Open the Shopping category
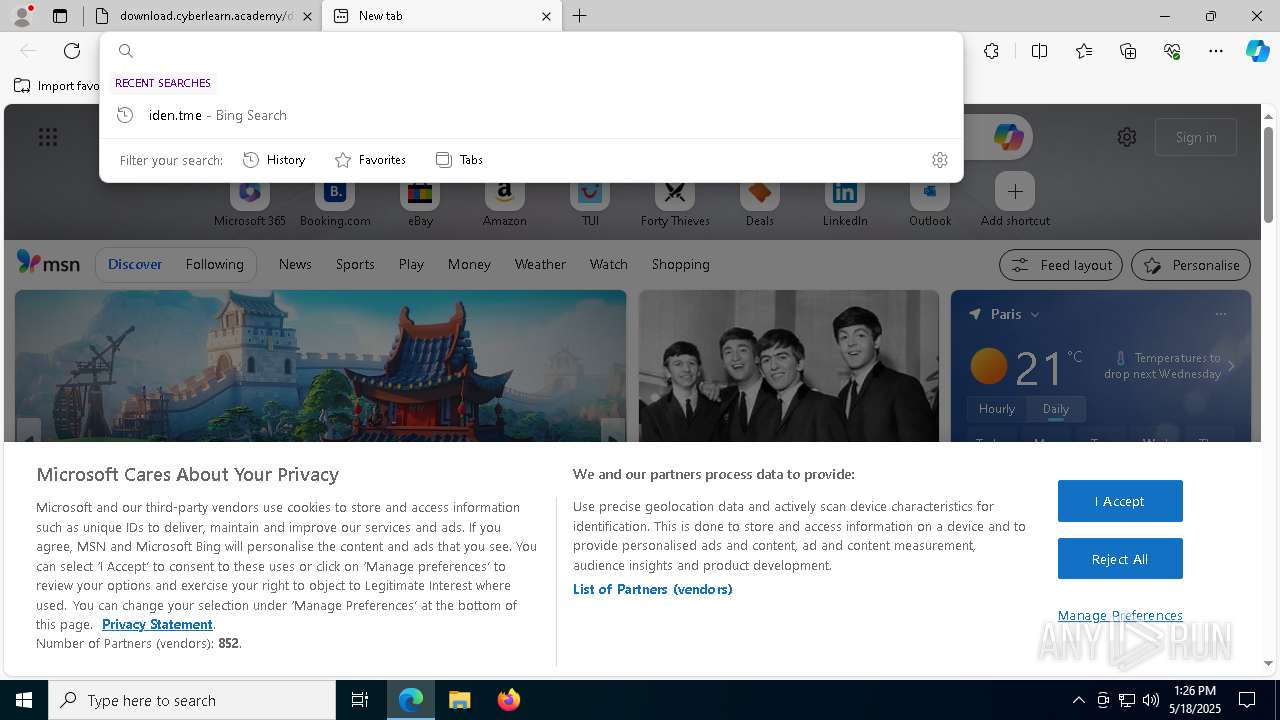The height and width of the screenshot is (720, 1280). pyautogui.click(x=681, y=264)
